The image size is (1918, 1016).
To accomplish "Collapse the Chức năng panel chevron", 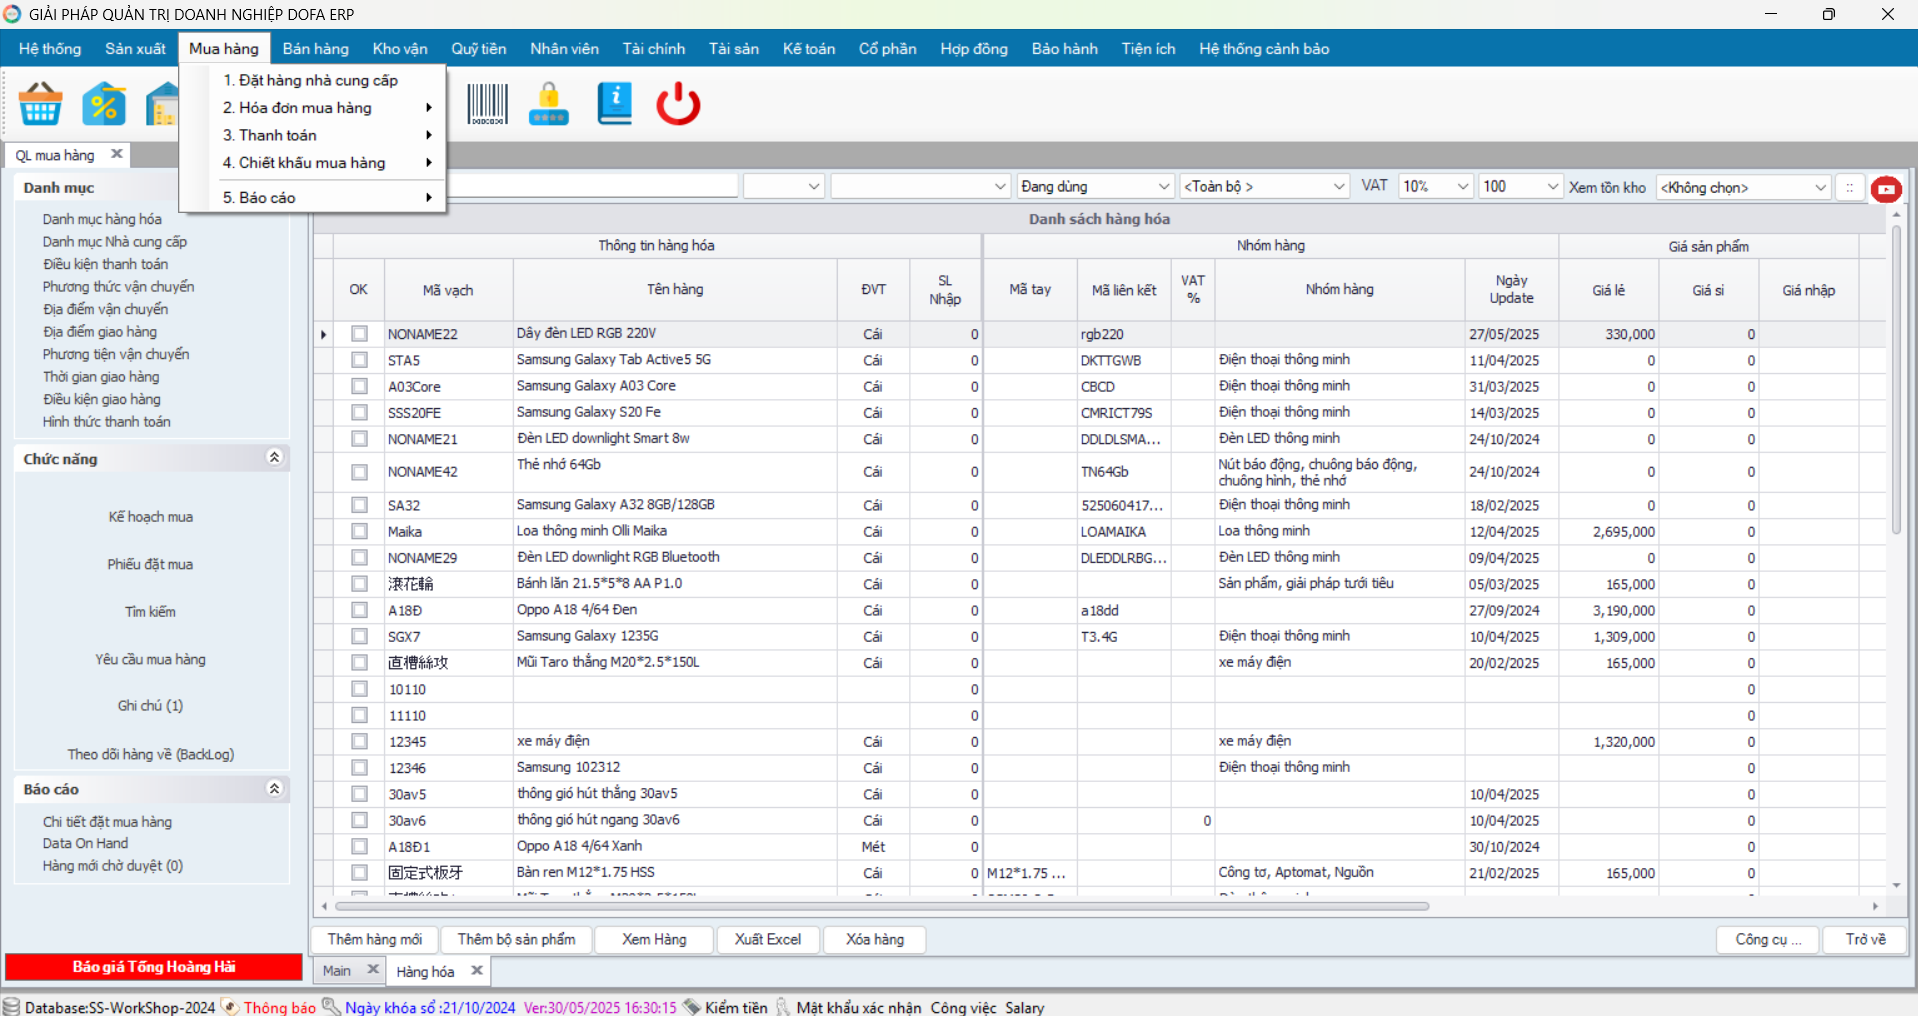I will [275, 457].
